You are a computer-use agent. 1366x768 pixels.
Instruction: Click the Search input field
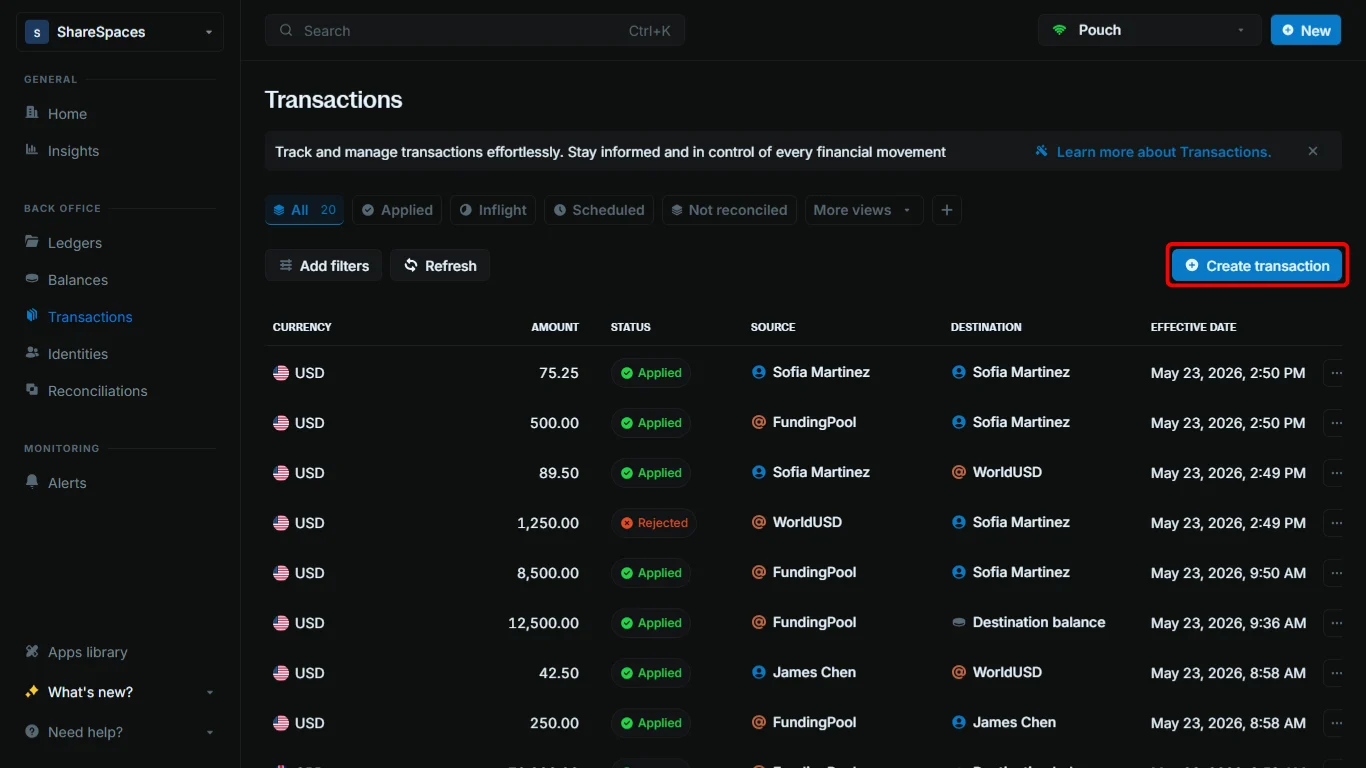(x=475, y=30)
